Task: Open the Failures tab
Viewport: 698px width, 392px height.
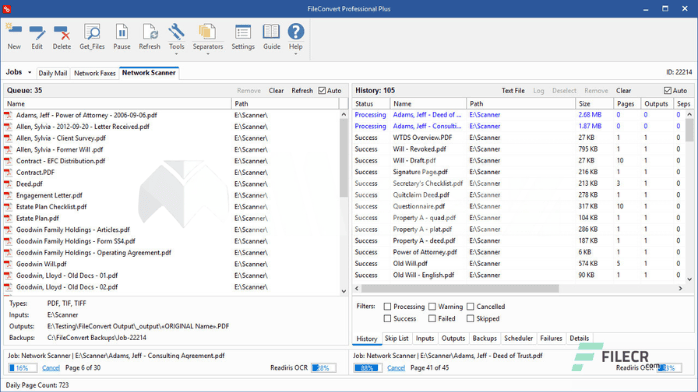Action: pos(551,338)
